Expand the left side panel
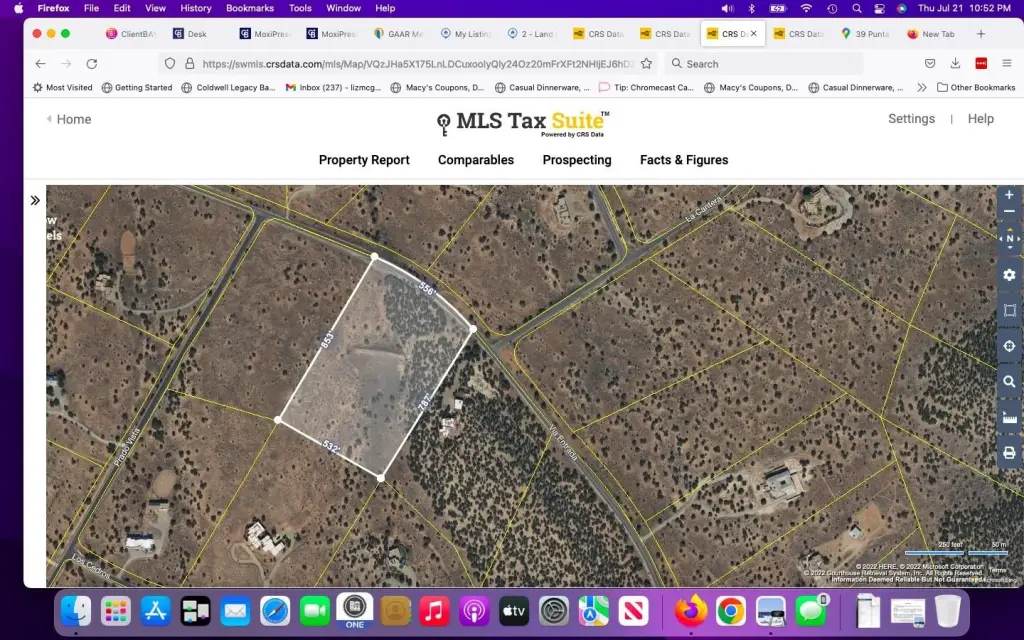The width and height of the screenshot is (1024, 640). tap(35, 200)
